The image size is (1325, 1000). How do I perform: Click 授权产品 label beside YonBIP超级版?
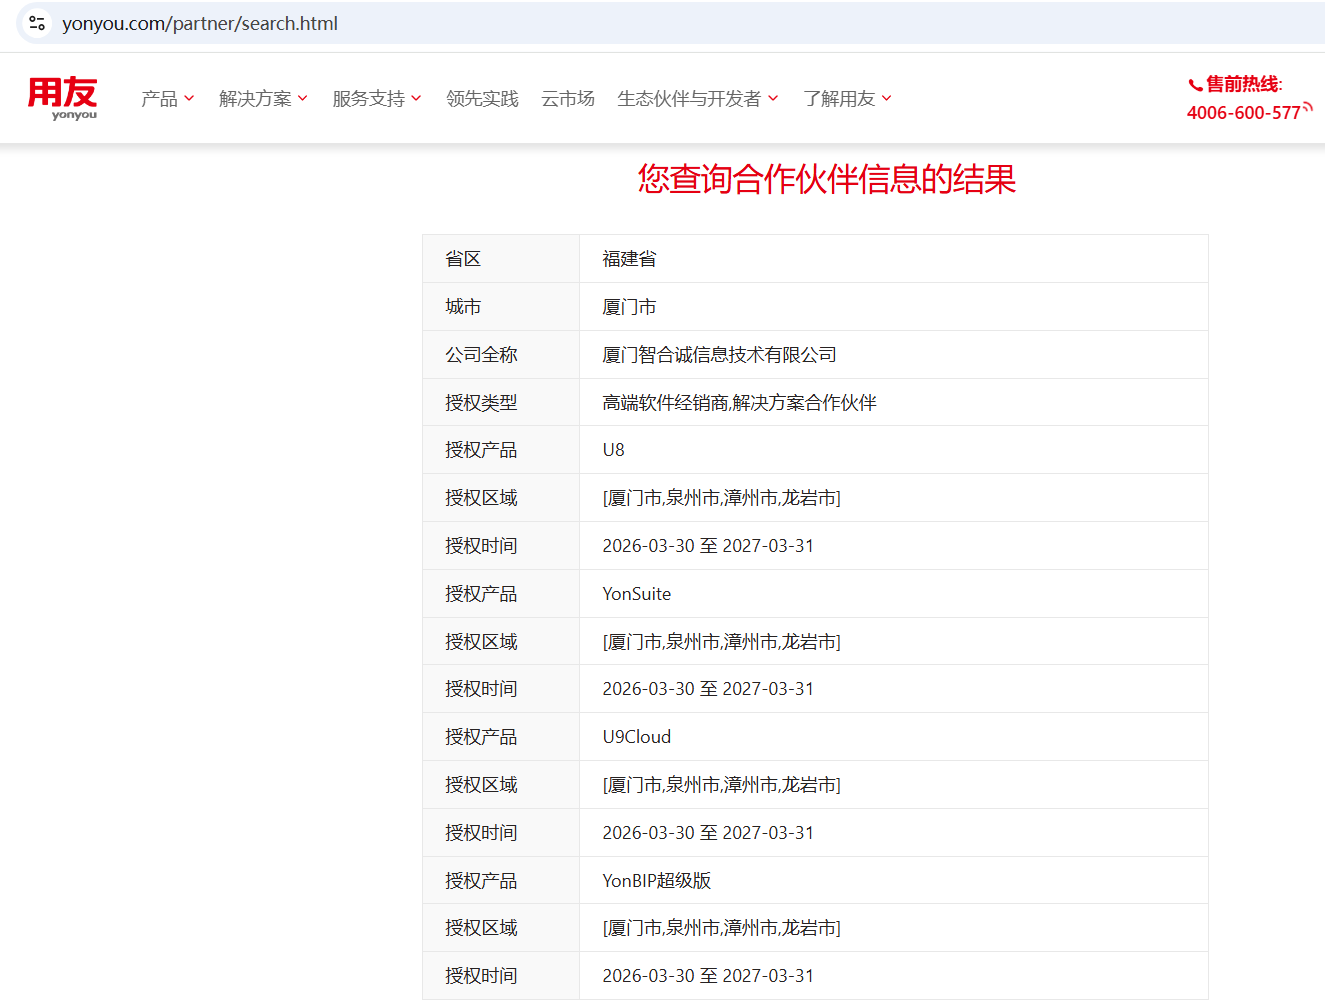481,881
